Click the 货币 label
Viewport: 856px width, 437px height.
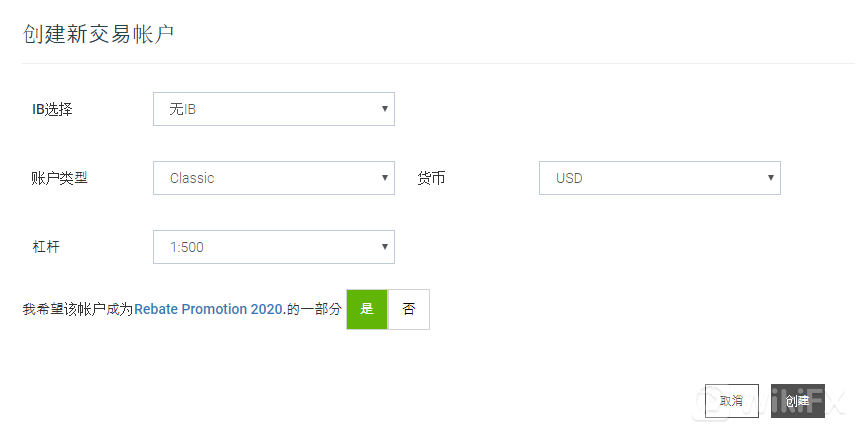pos(431,179)
